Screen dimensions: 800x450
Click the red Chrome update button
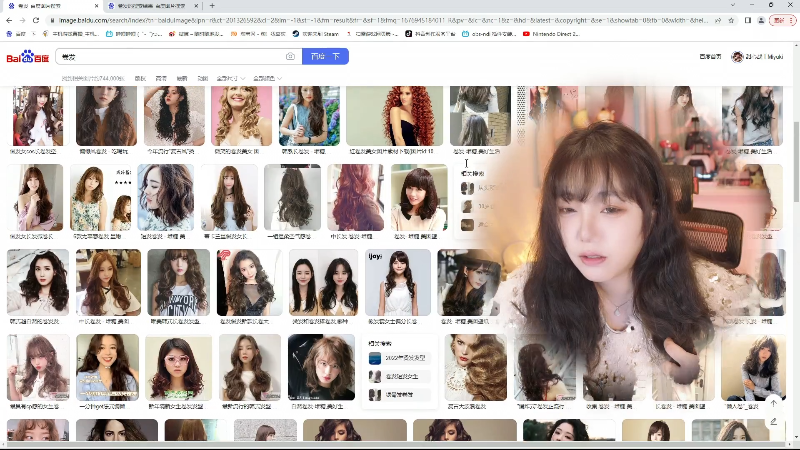tap(783, 20)
